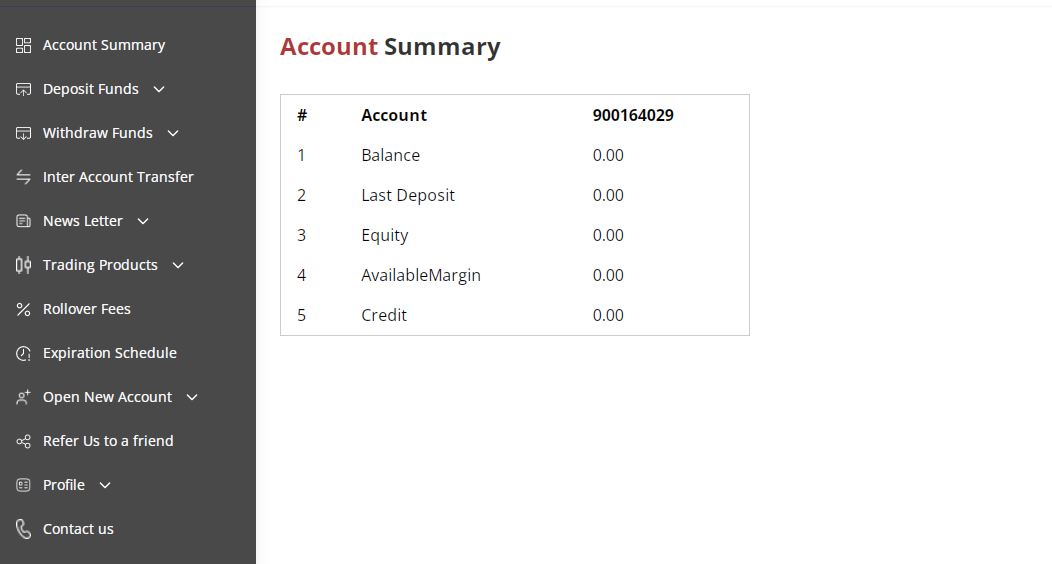
Task: Click the Credit row label
Action: point(384,315)
